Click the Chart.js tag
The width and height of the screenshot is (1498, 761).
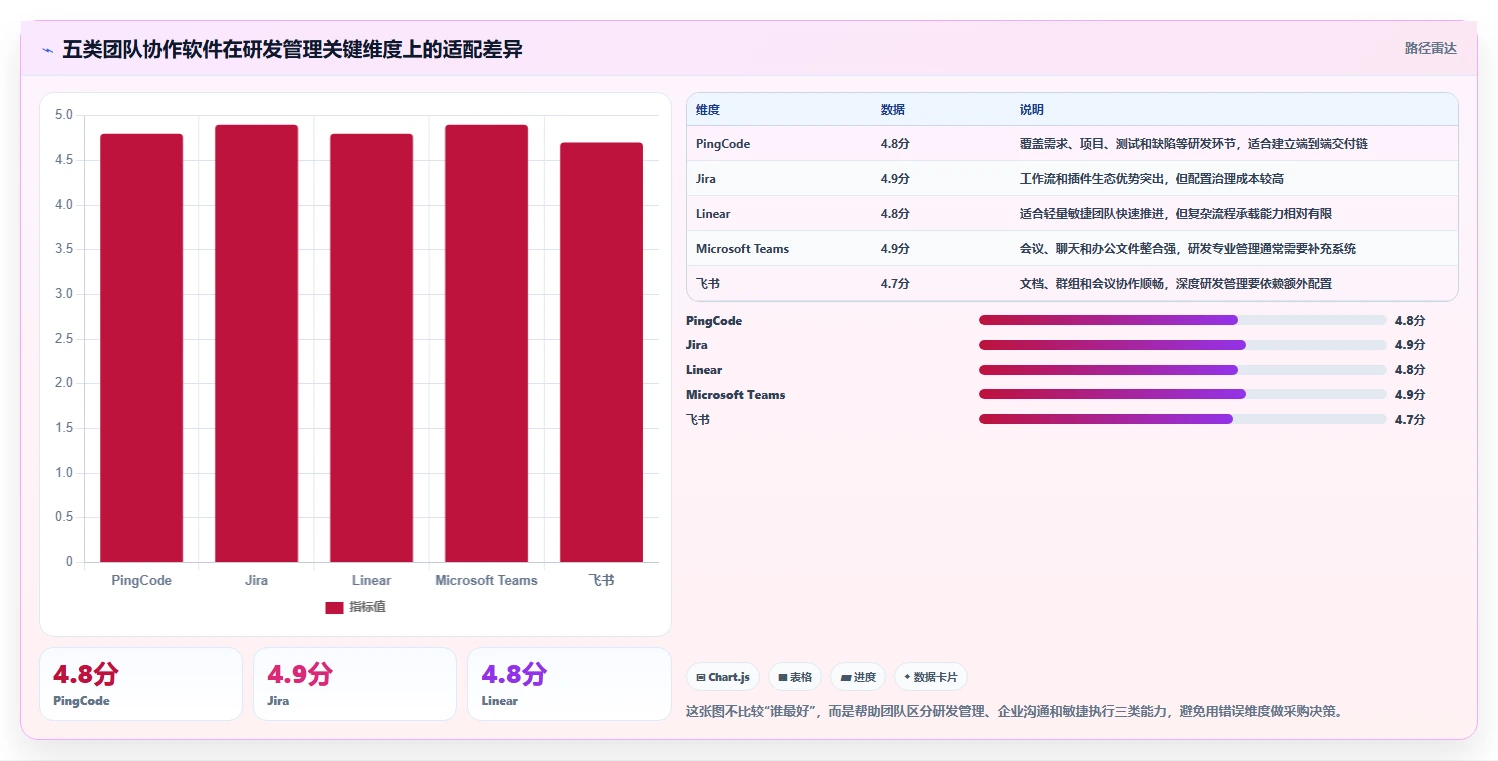pyautogui.click(x=723, y=677)
